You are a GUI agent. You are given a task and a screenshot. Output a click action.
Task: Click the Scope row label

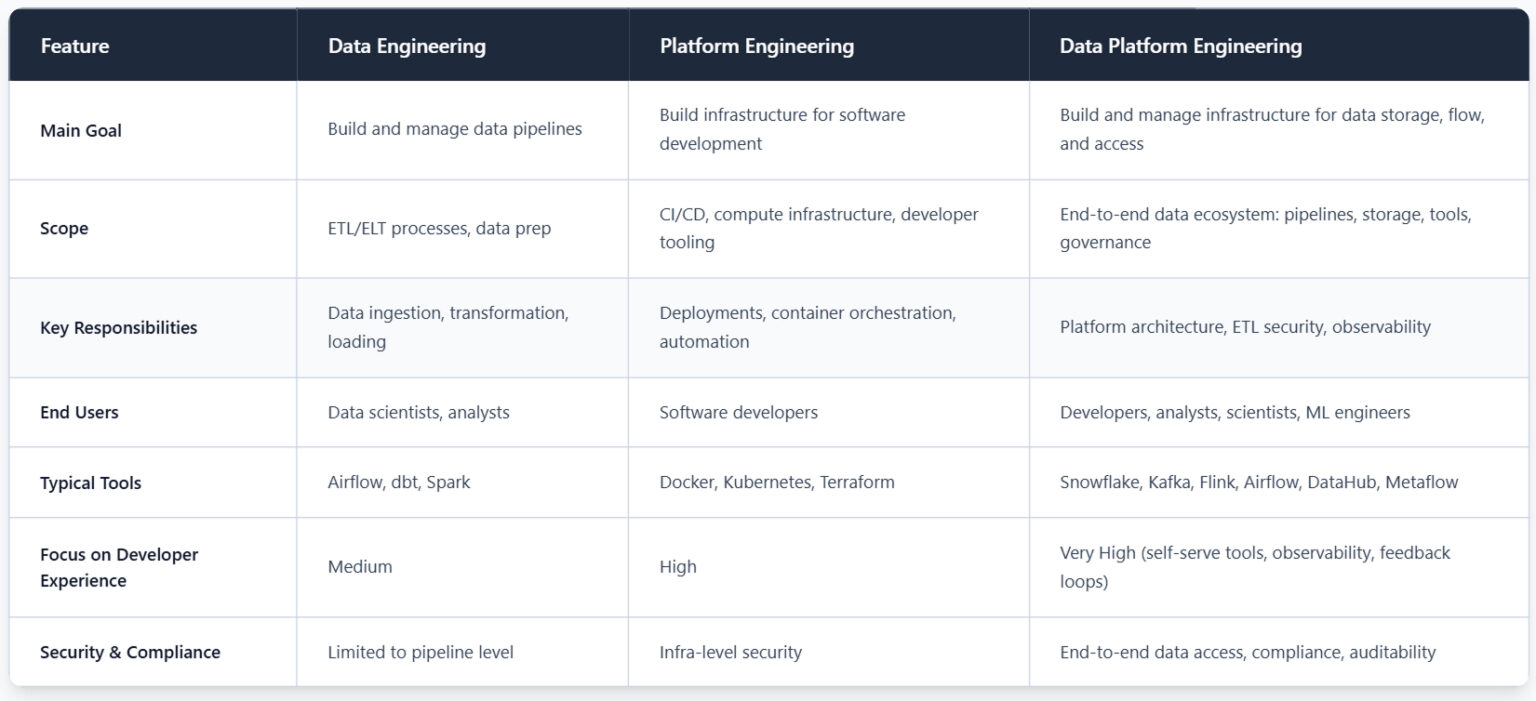click(x=64, y=229)
